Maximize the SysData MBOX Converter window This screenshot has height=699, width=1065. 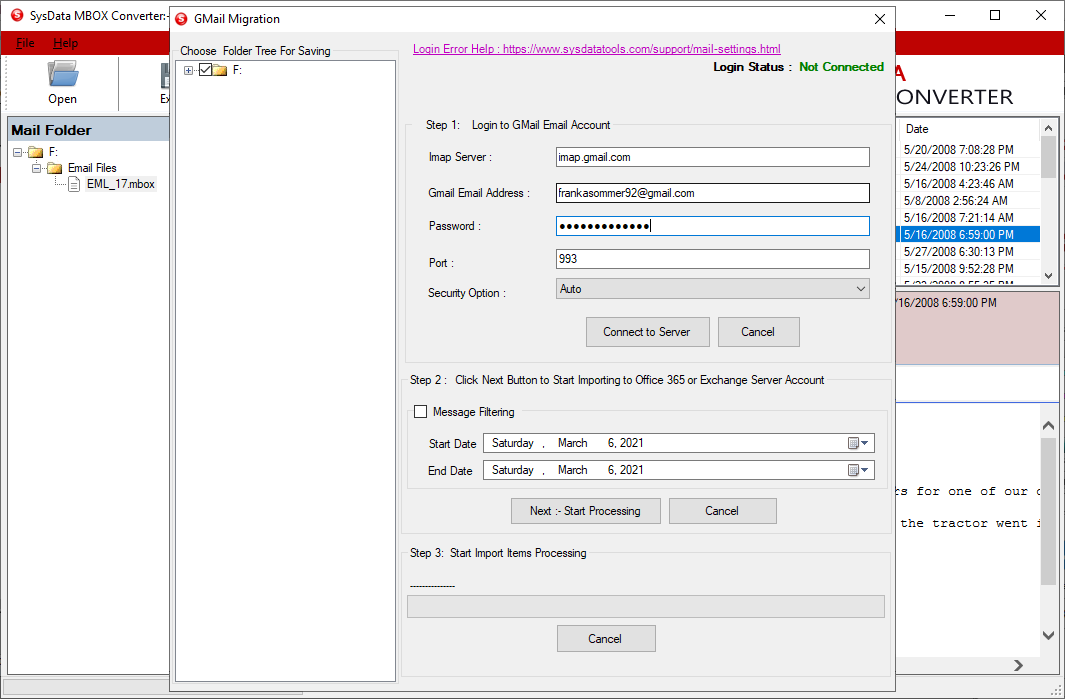[995, 15]
